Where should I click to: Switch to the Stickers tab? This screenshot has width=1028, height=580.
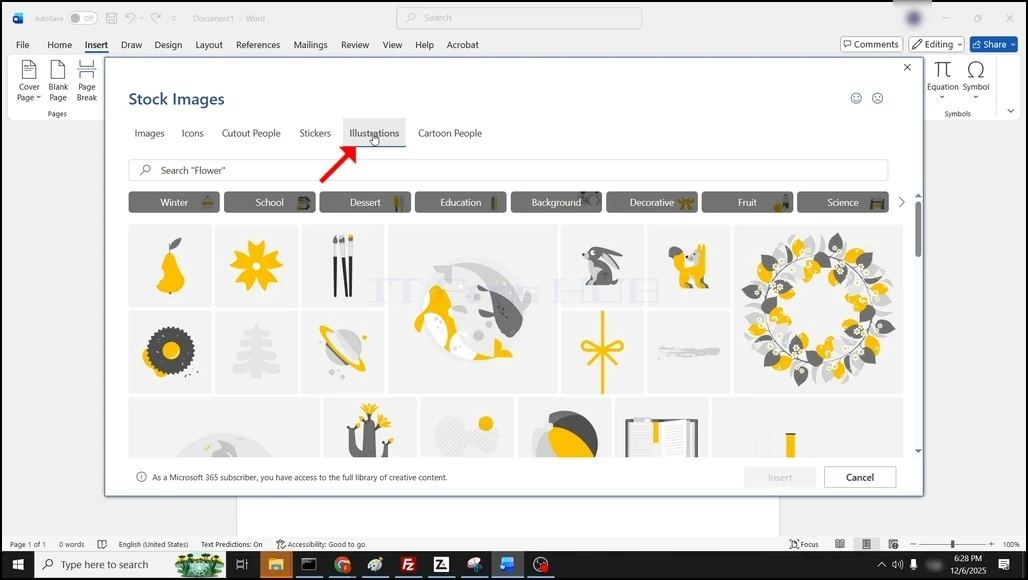coord(315,133)
